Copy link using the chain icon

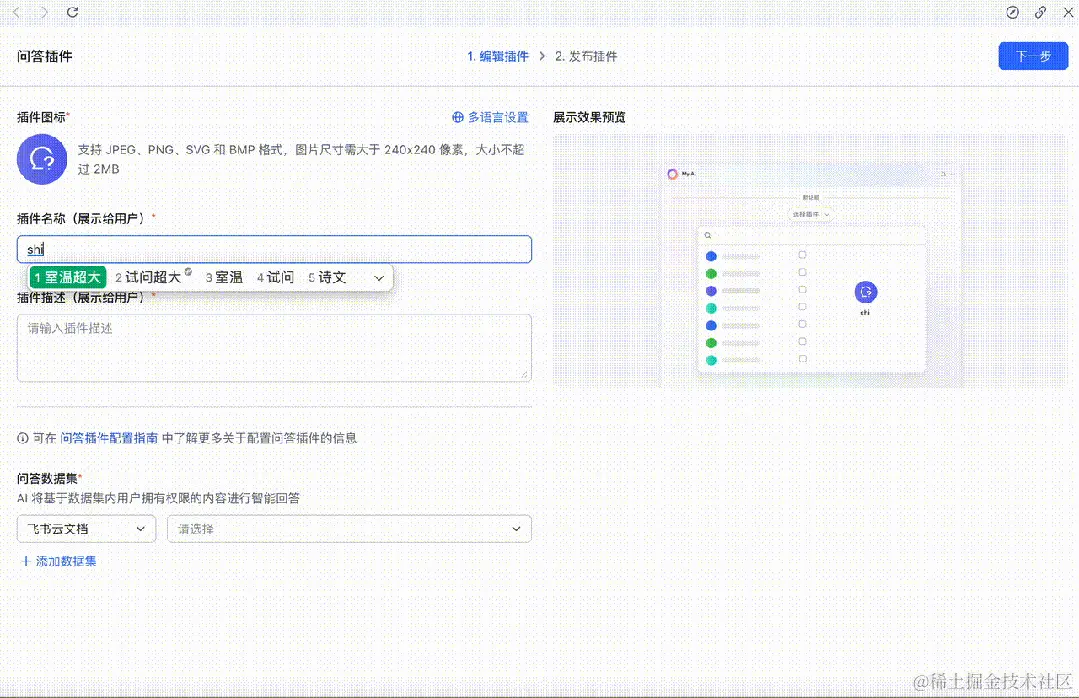click(x=1040, y=12)
